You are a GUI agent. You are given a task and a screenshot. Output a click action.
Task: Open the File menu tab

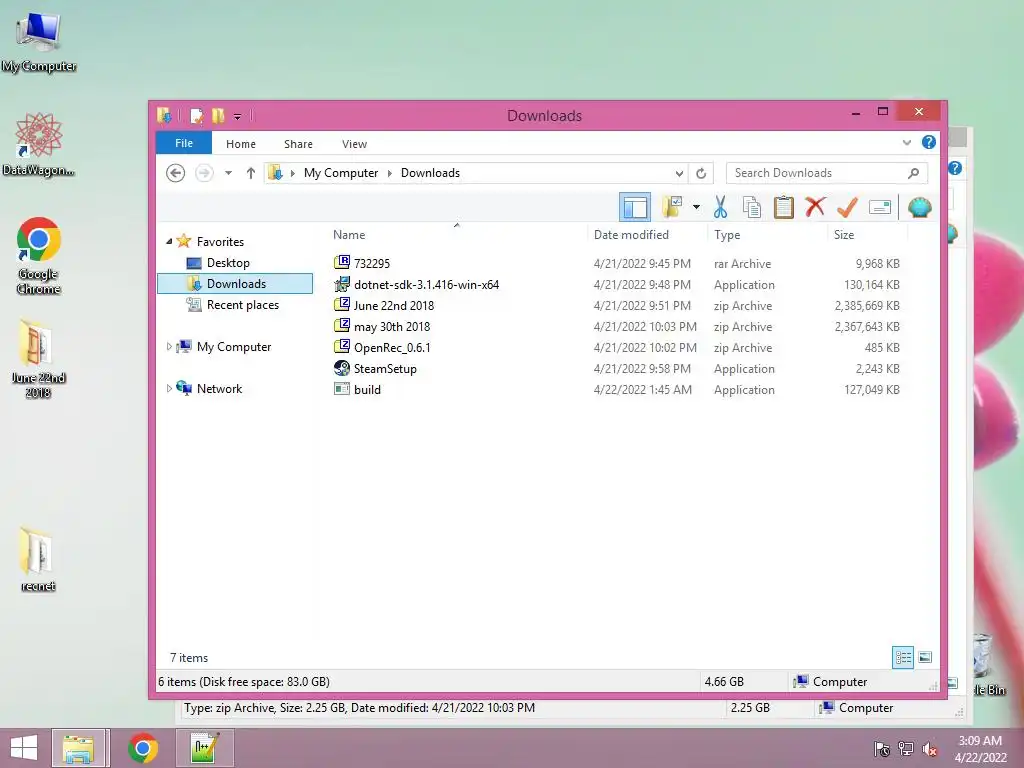184,143
